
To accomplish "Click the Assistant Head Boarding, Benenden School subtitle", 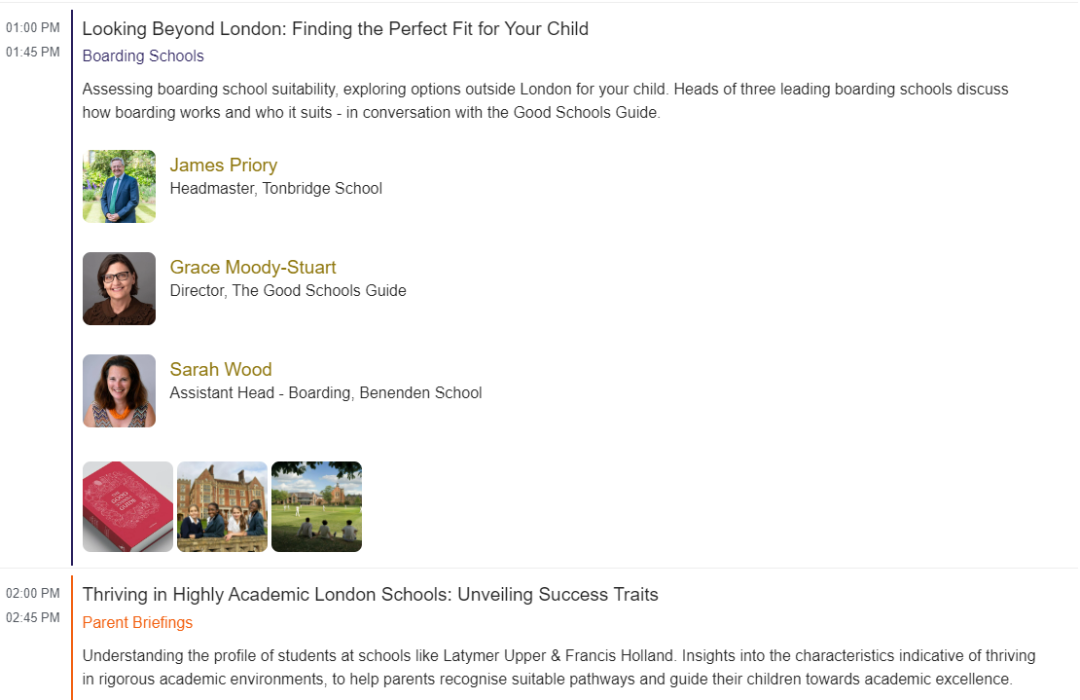I will point(326,393).
